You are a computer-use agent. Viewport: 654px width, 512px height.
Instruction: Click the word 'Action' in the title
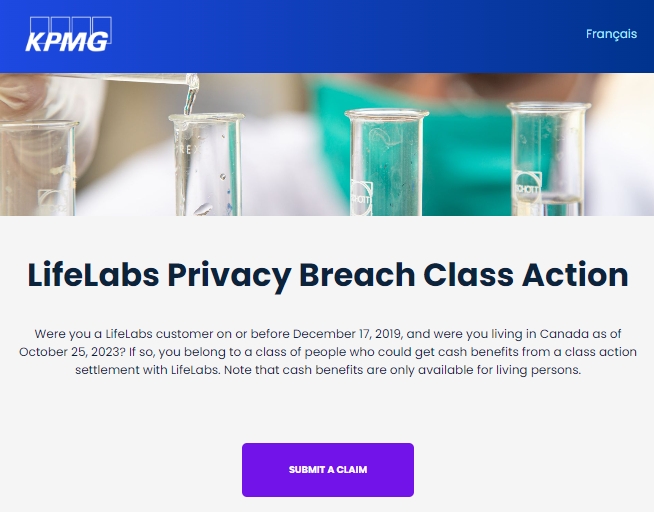[x=575, y=275]
